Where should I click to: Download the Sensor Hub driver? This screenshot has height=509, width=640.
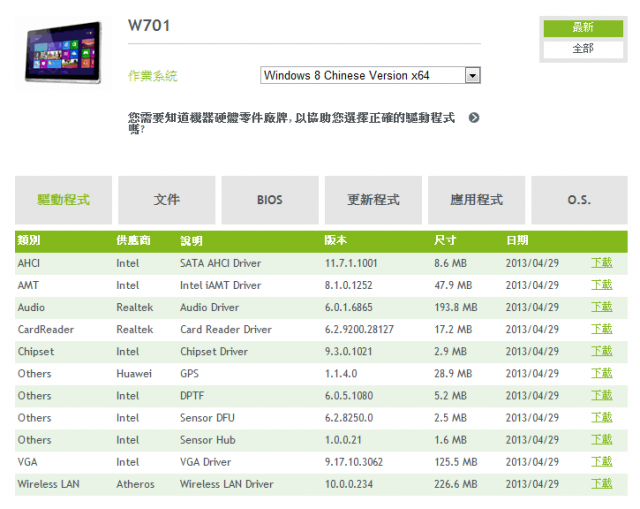coord(602,439)
